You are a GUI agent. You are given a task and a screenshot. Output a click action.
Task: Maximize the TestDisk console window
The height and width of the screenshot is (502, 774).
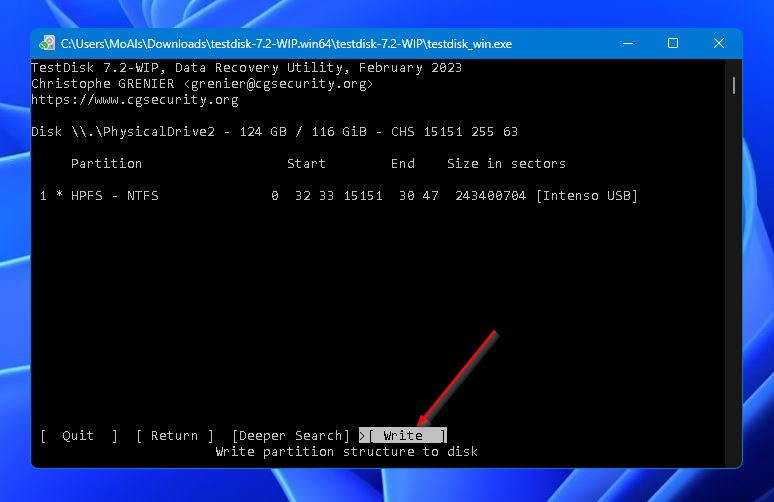(673, 43)
